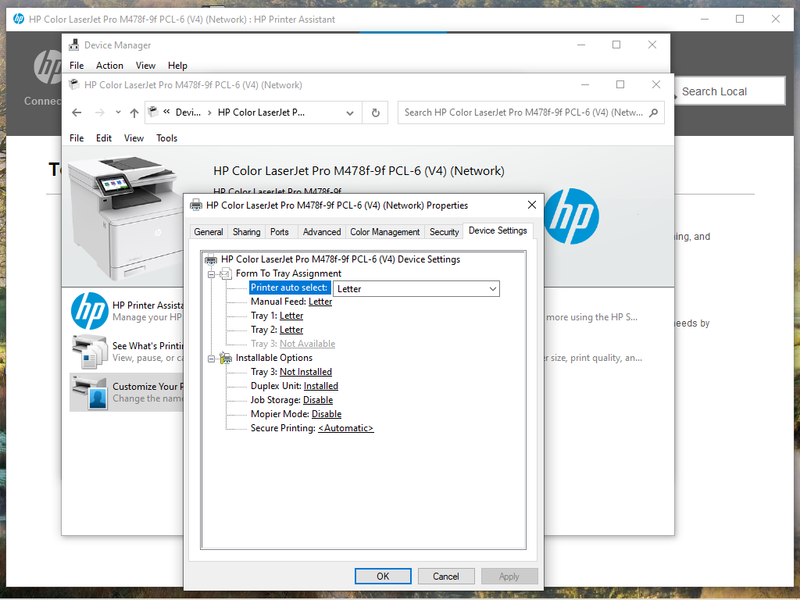Click address bar location icon
800x600 pixels.
click(x=154, y=112)
